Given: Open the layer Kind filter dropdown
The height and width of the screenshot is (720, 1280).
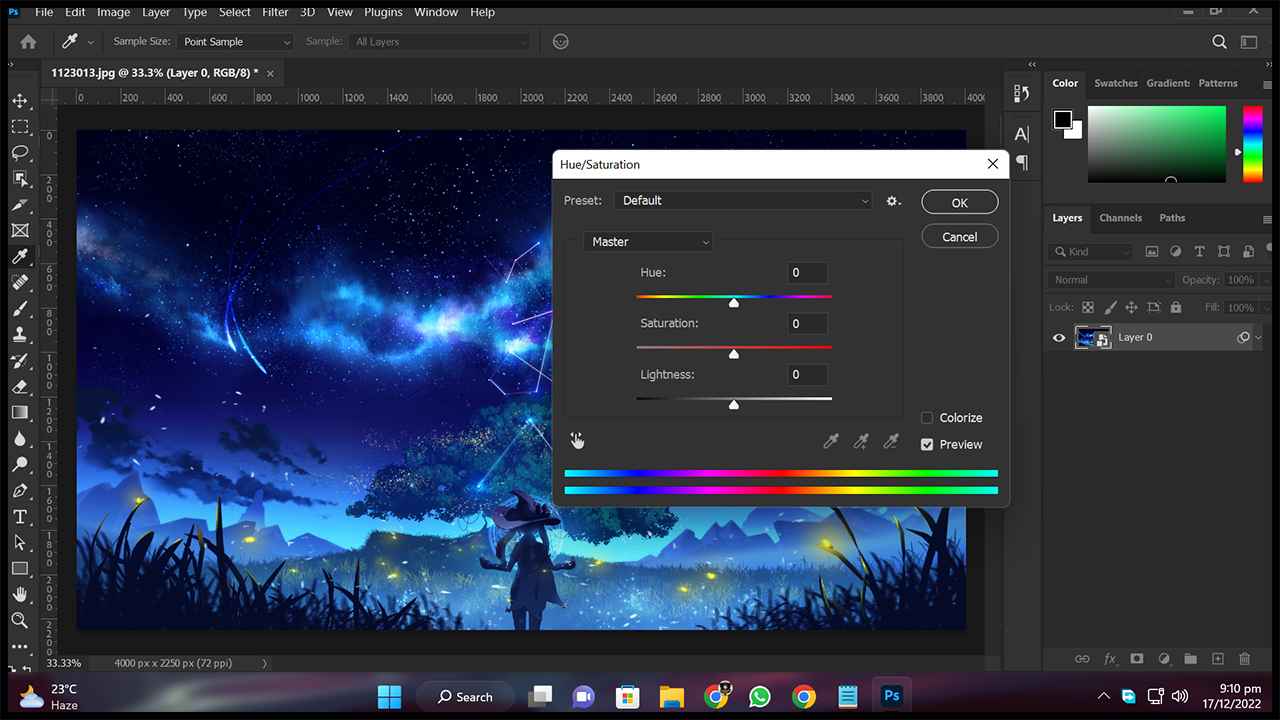Looking at the screenshot, I should tap(1091, 252).
